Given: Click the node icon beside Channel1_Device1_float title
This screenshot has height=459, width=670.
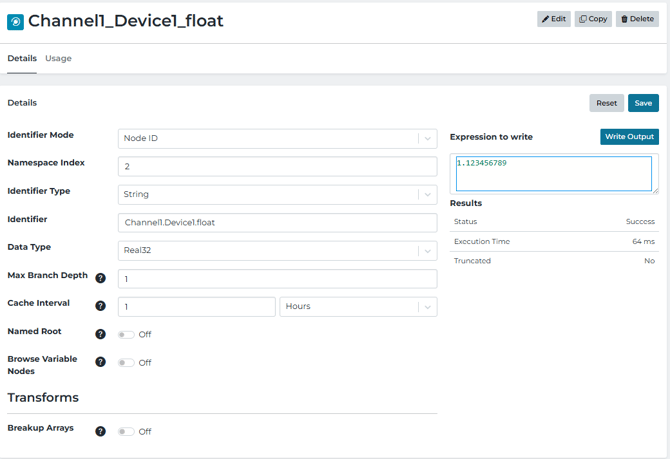Looking at the screenshot, I should click(15, 21).
